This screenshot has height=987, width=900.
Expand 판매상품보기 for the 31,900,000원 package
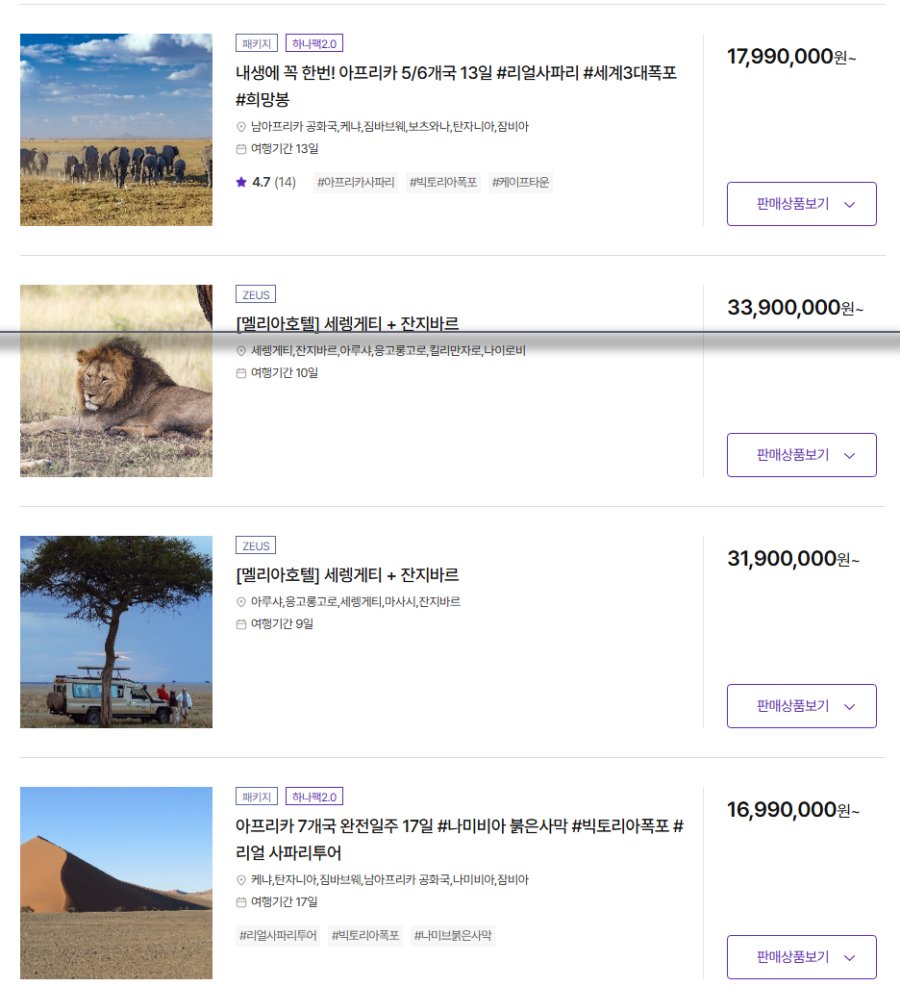click(801, 706)
